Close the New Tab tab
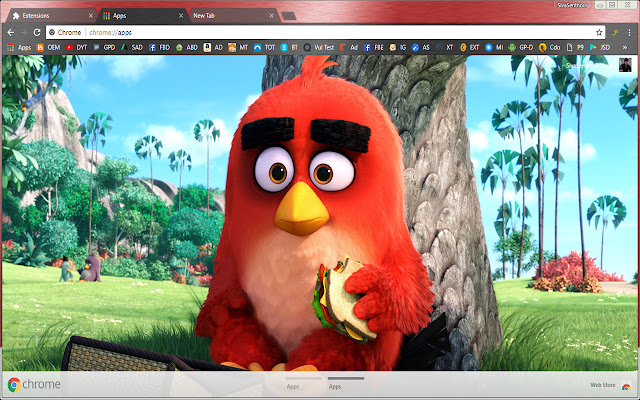This screenshot has height=400, width=640. [272, 16]
